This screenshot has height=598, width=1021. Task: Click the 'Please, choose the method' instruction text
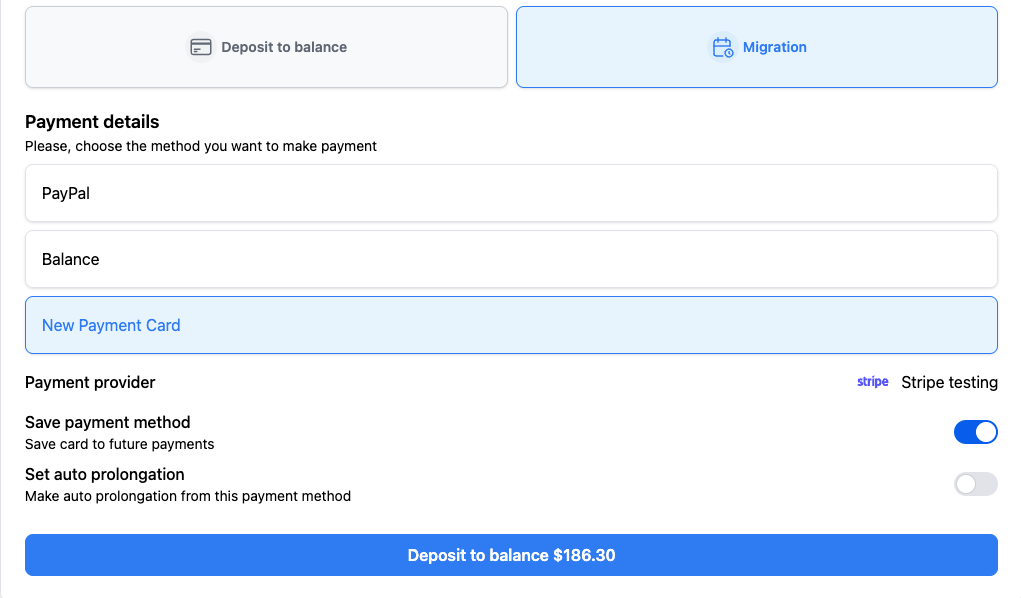(200, 146)
